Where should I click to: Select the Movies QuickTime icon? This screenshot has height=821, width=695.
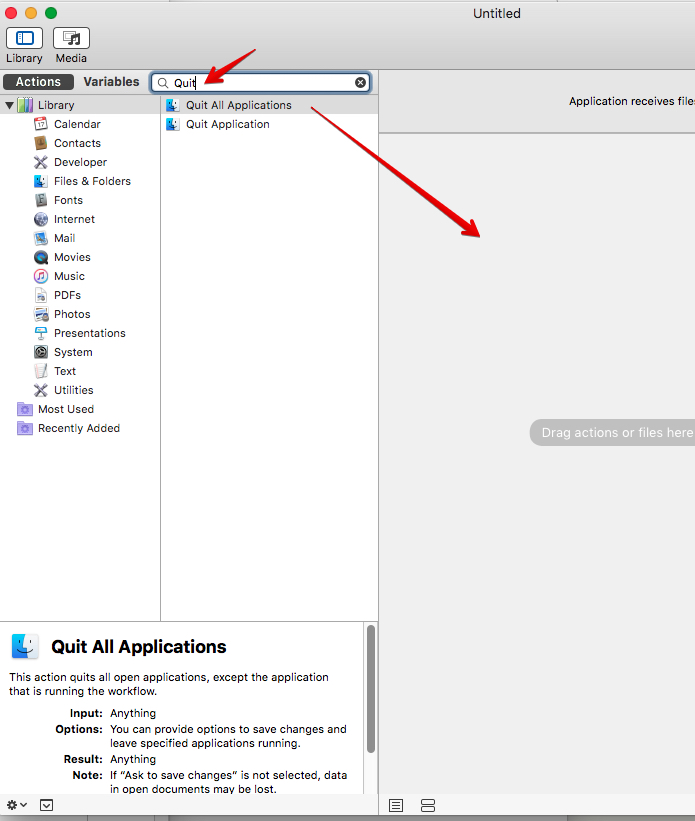41,257
